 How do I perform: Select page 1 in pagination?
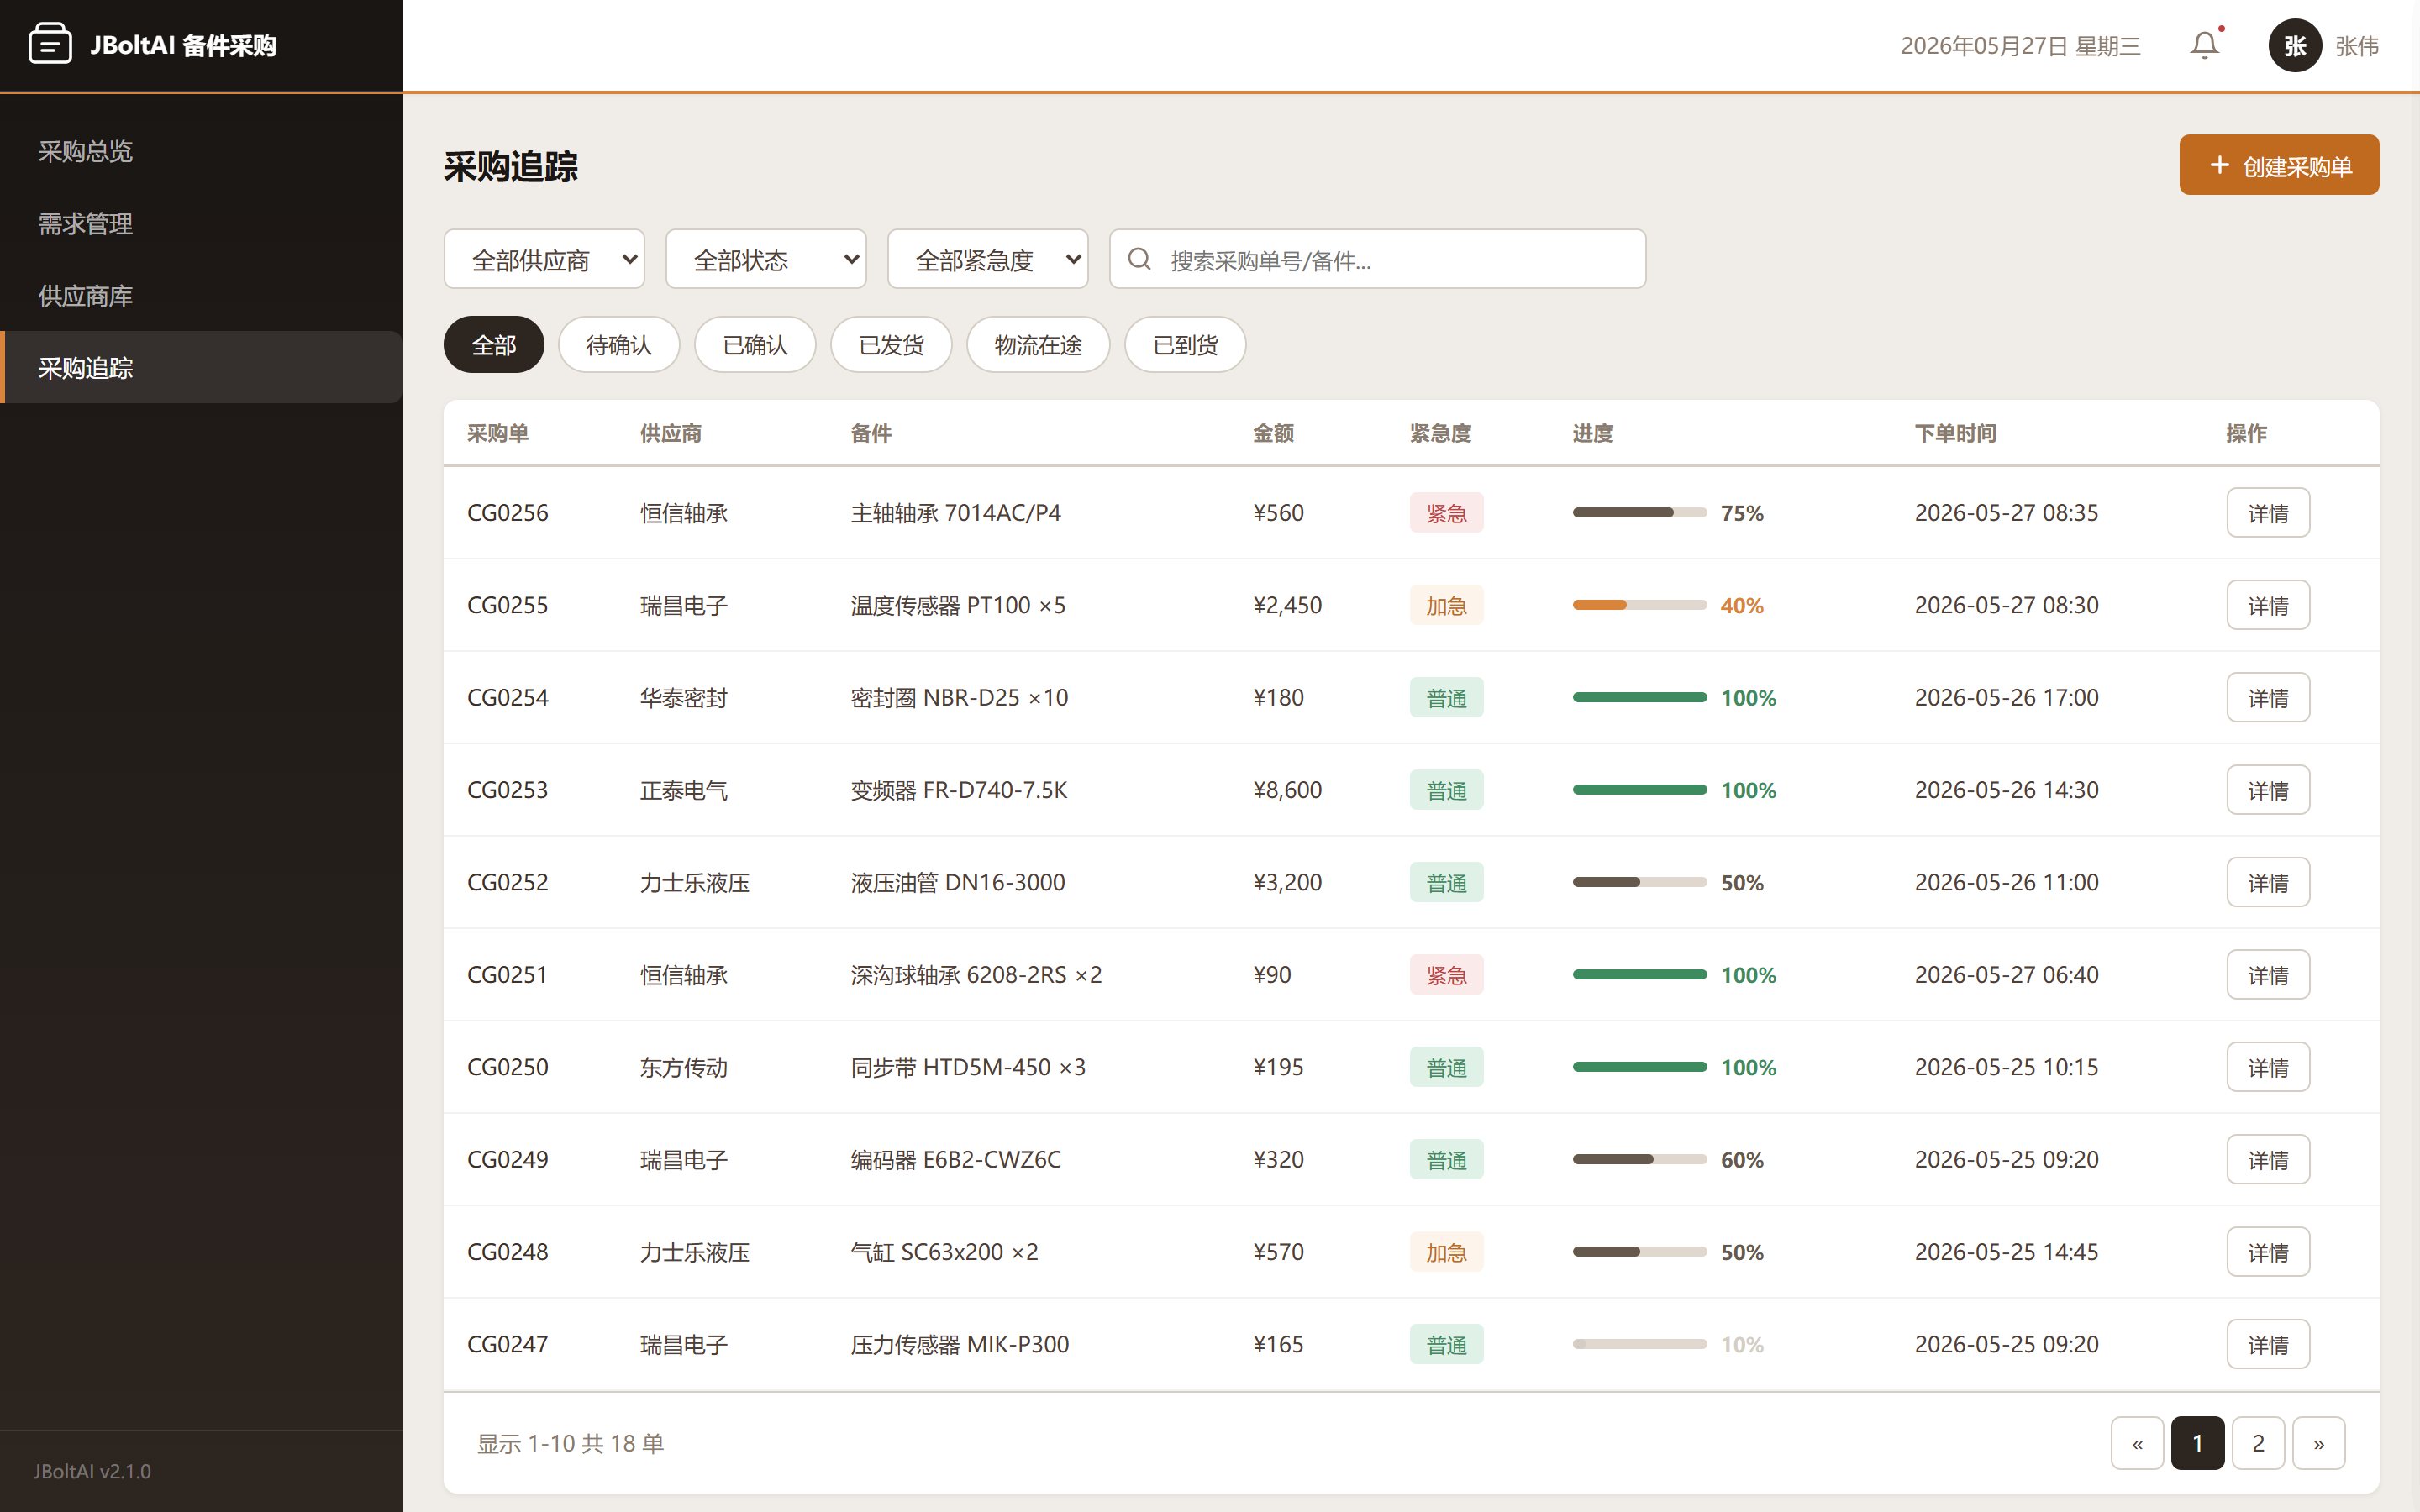2197,1443
